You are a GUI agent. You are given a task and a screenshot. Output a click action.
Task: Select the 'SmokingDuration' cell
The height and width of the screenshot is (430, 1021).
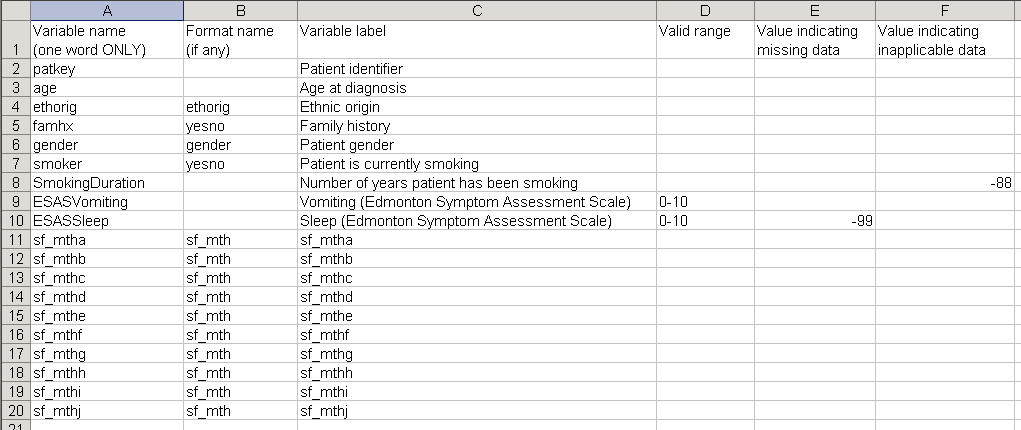tap(106, 183)
